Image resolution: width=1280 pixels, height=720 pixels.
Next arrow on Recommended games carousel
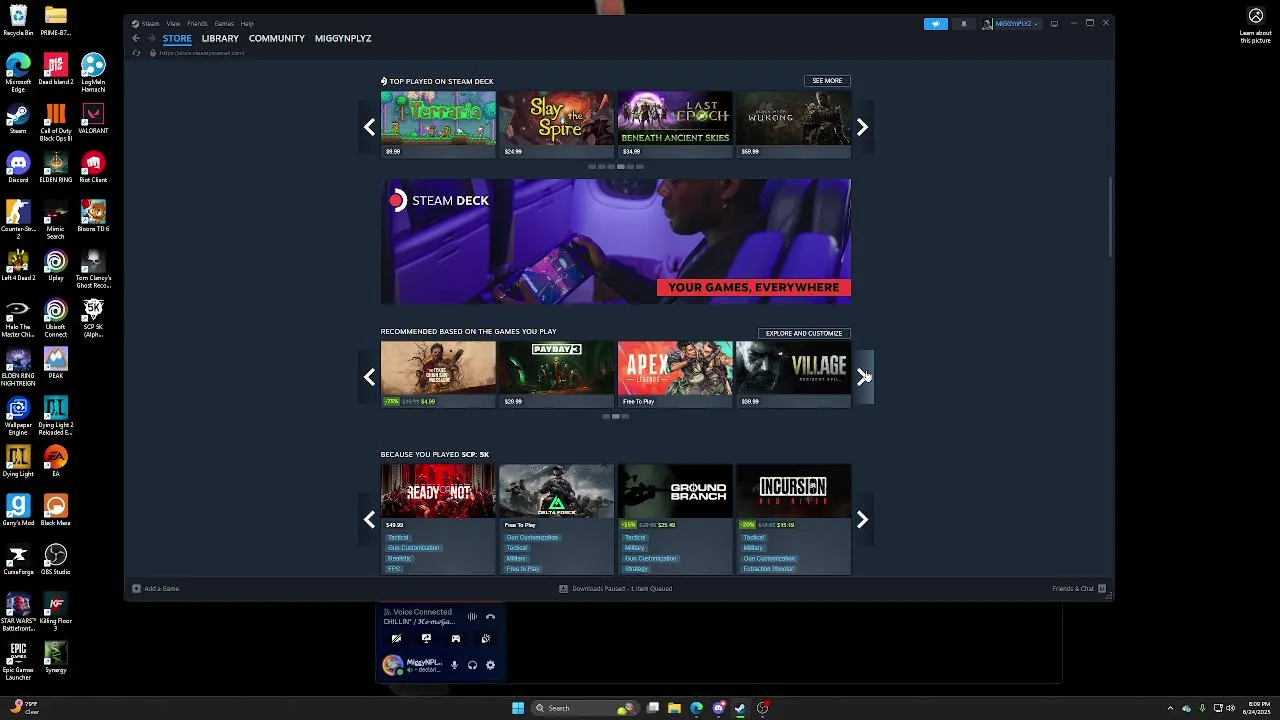(862, 377)
